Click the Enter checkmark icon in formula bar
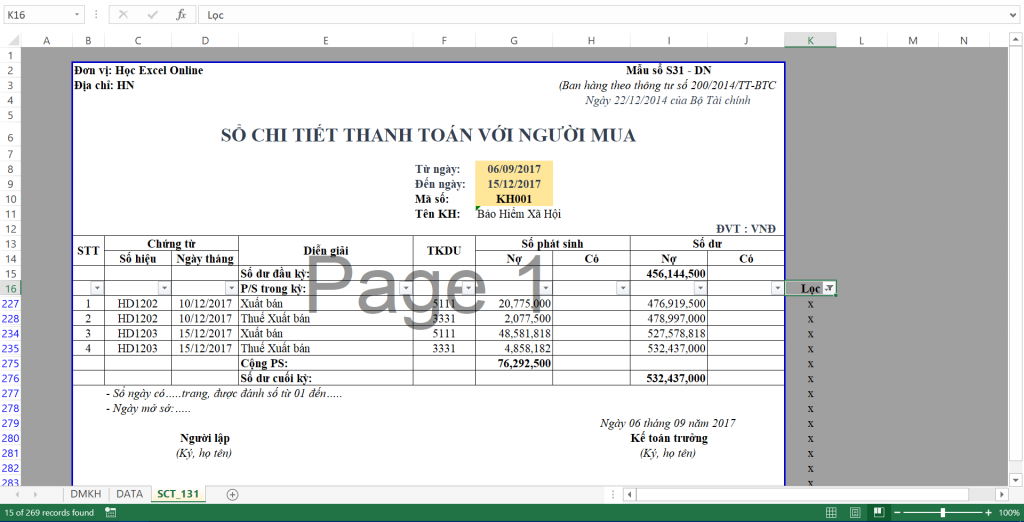The image size is (1024, 522). pyautogui.click(x=153, y=14)
